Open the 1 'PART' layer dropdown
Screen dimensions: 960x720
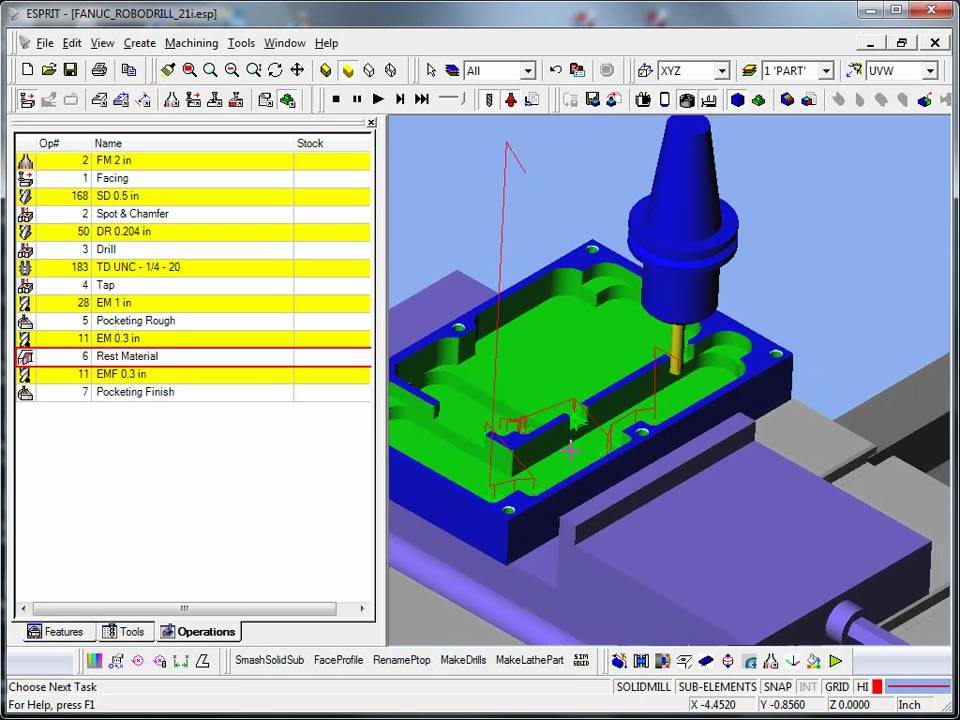click(826, 71)
